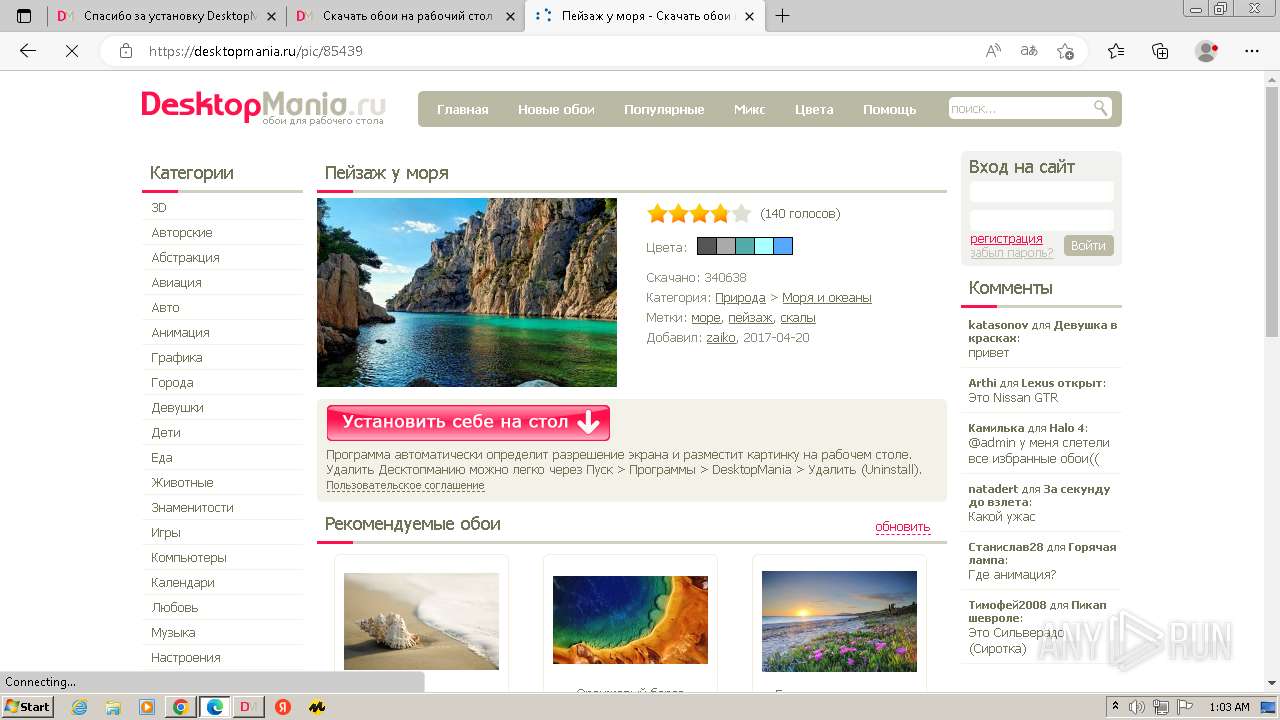
Task: Open the Start menu
Action: coord(28,707)
